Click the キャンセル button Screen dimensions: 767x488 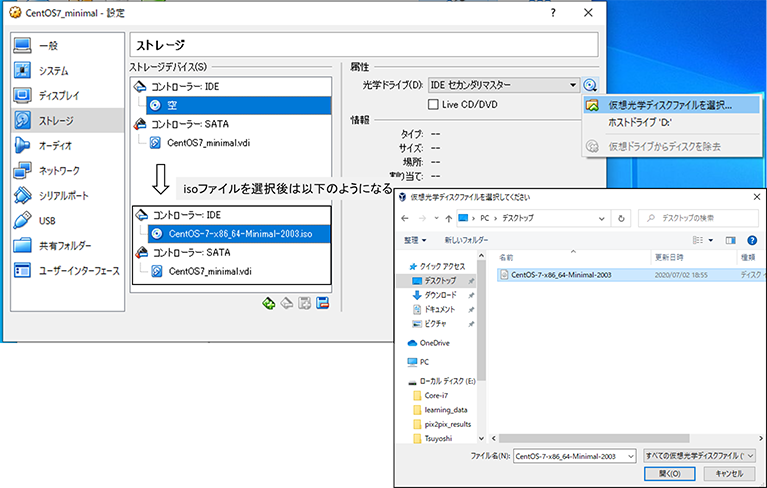click(x=728, y=474)
